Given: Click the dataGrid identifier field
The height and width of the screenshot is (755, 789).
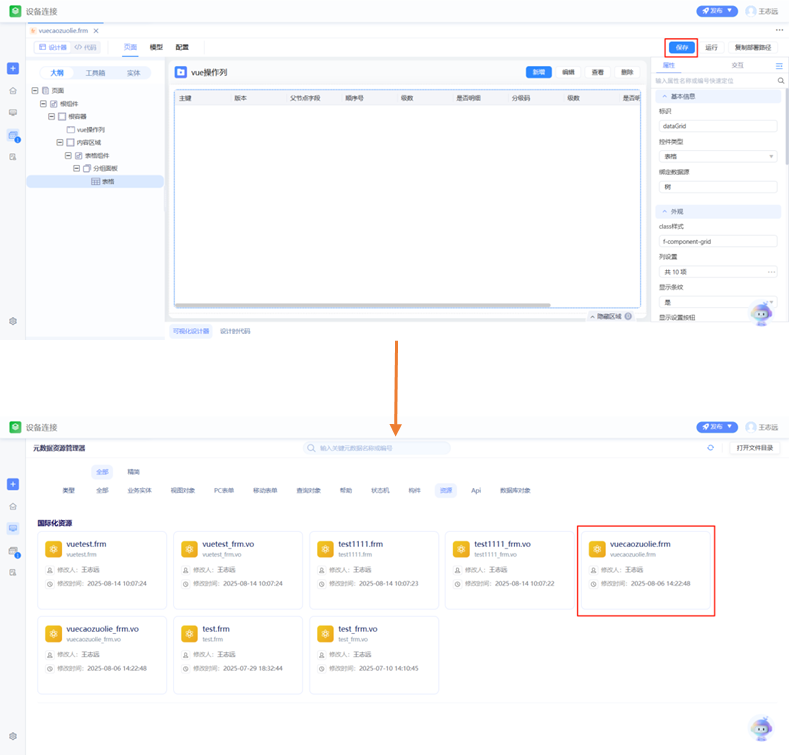Looking at the screenshot, I should 718,126.
